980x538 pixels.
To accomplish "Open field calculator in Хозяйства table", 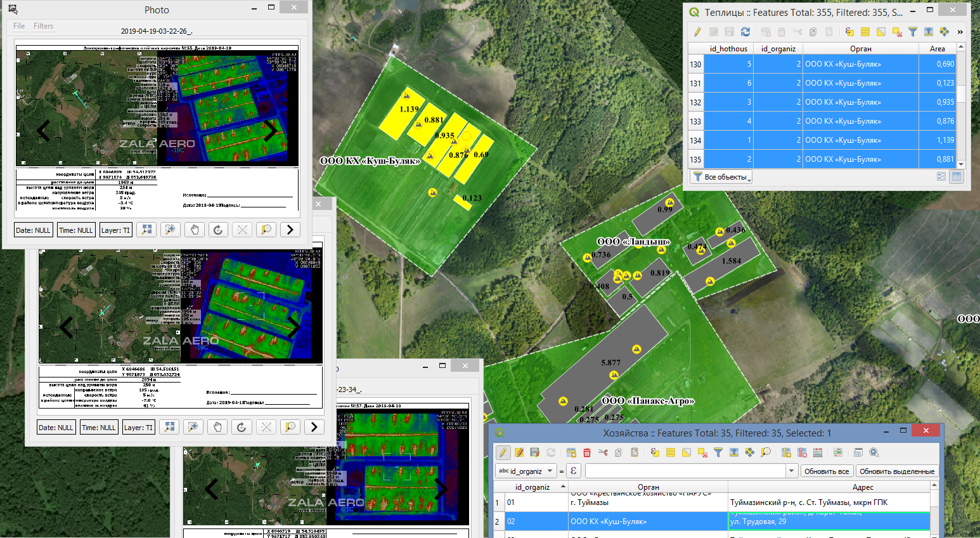I will (818, 452).
